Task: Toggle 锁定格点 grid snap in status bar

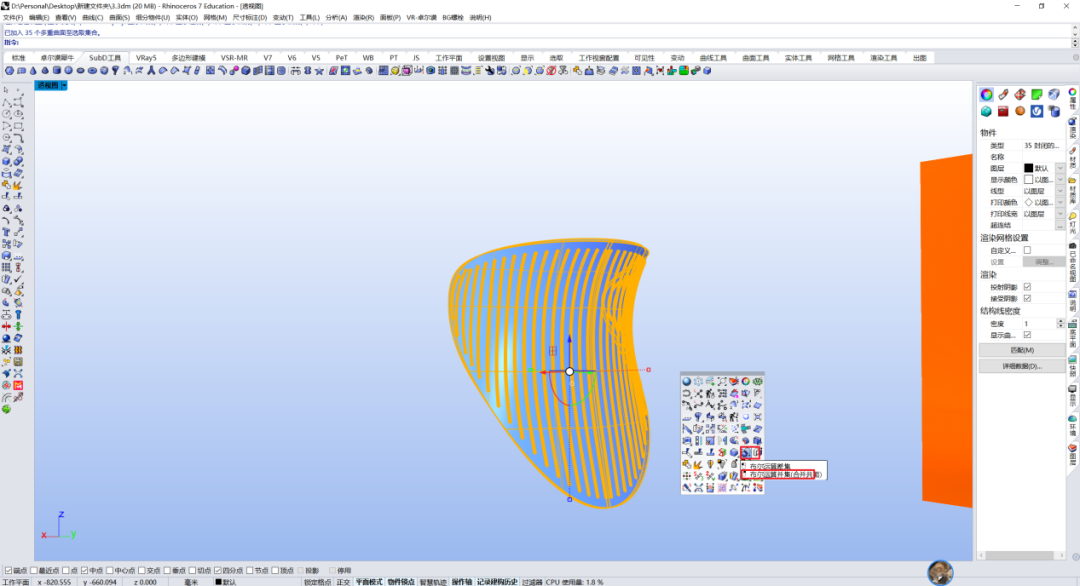Action: pyautogui.click(x=318, y=582)
